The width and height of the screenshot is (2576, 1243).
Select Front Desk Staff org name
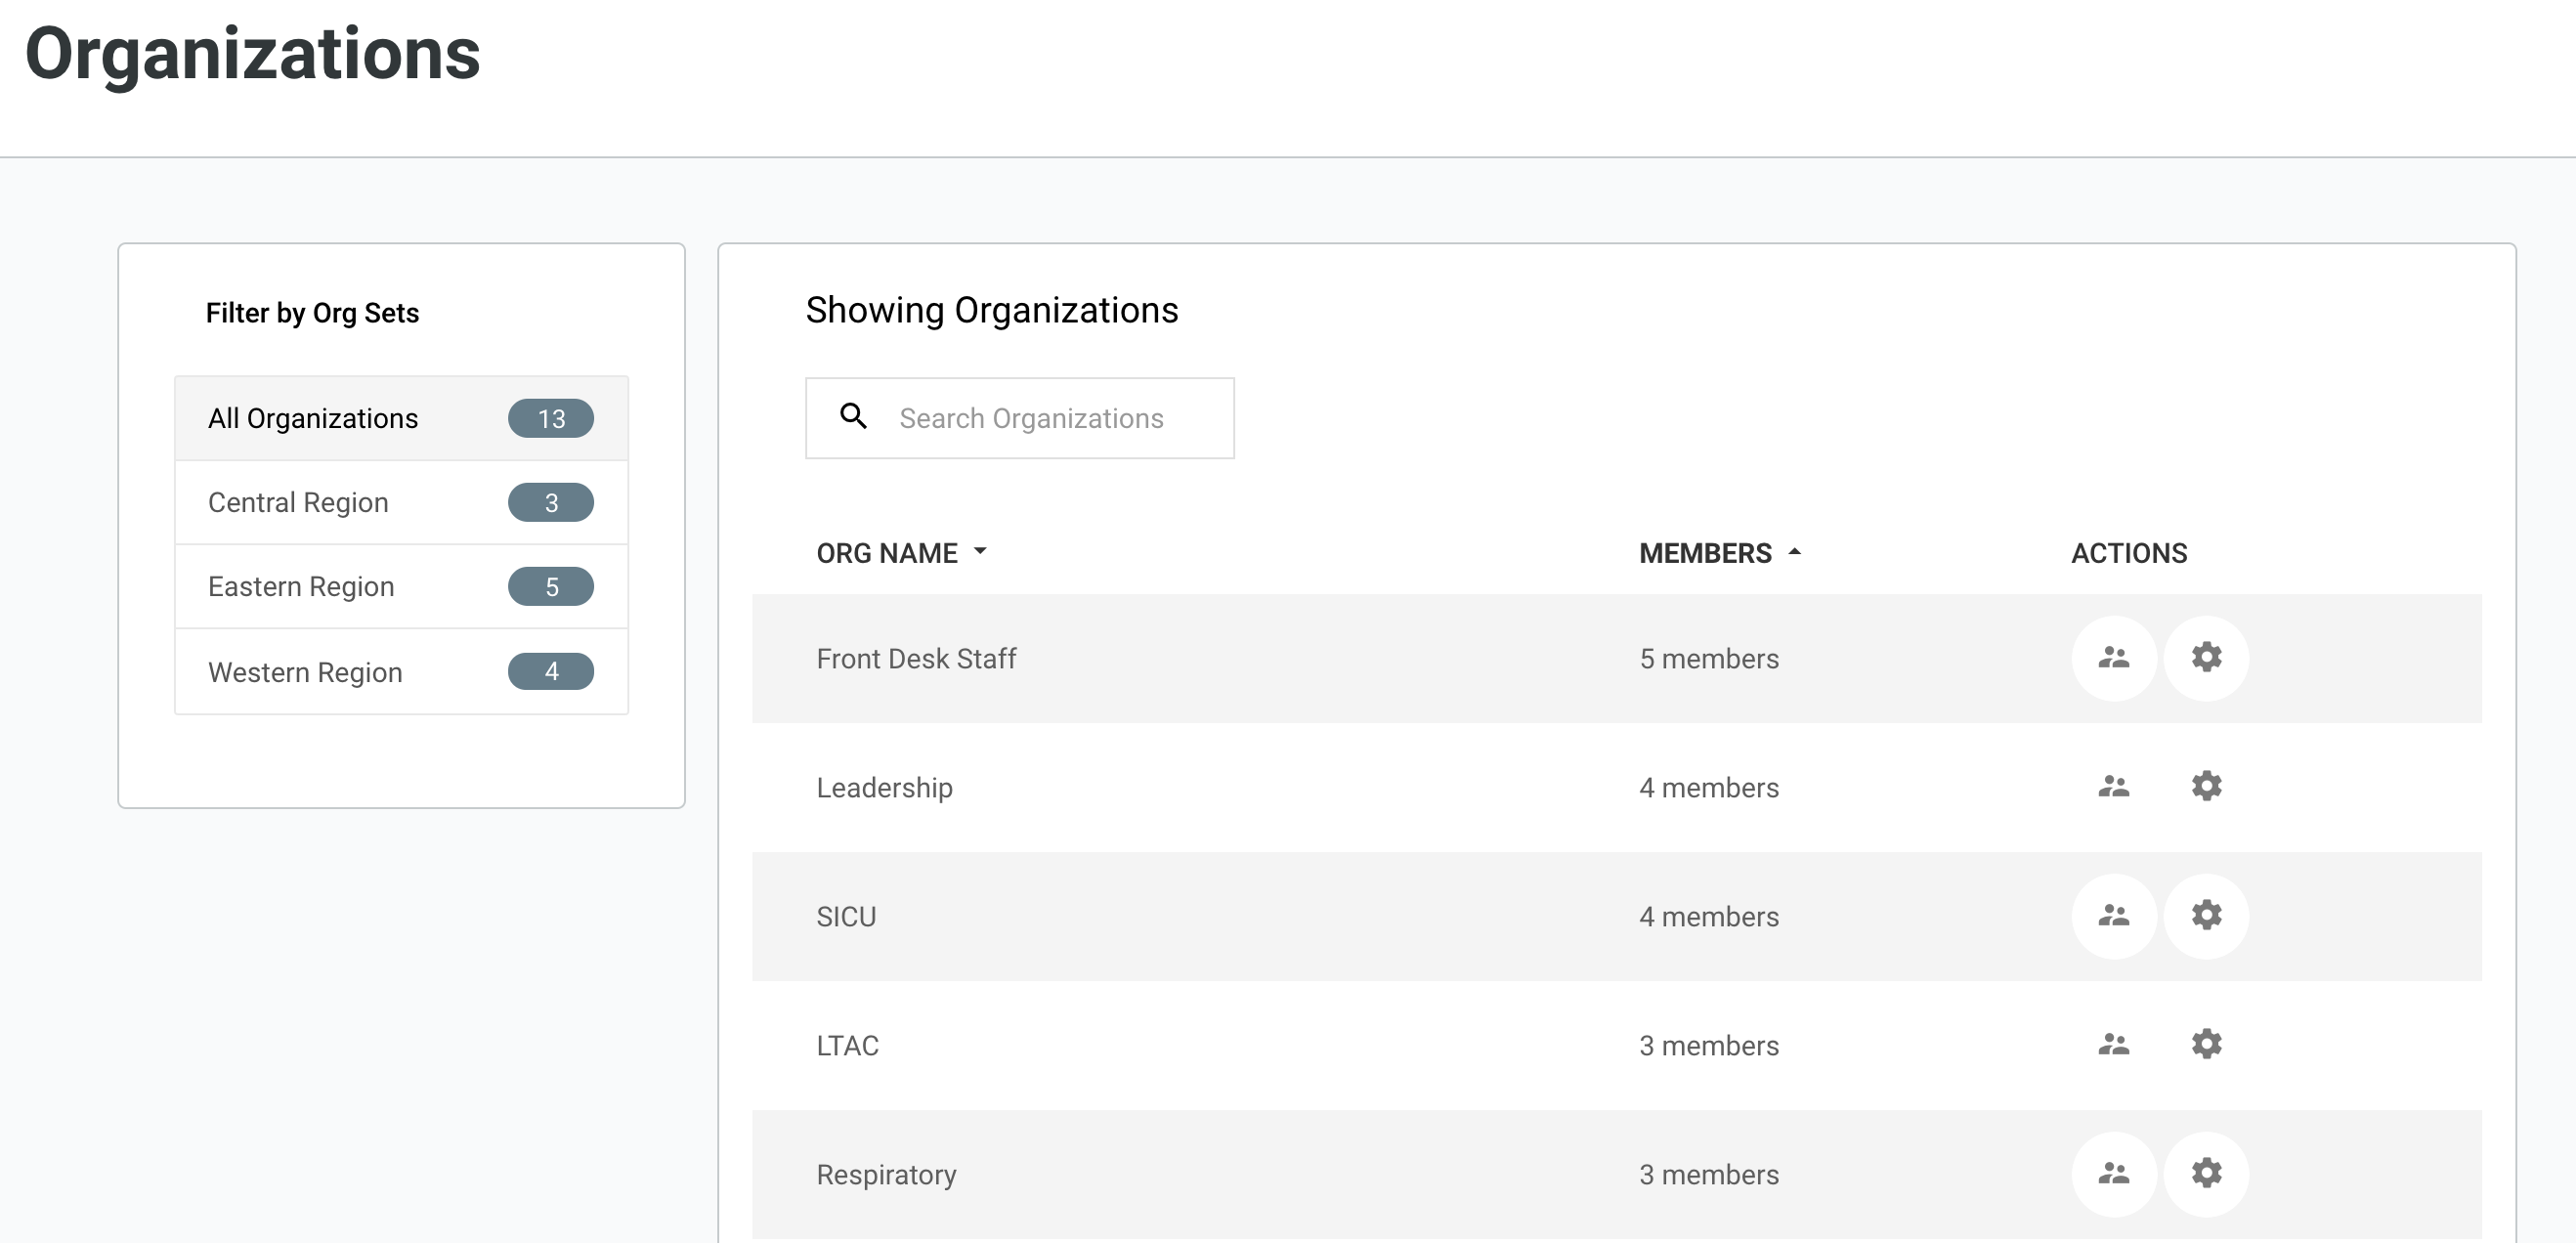[916, 659]
